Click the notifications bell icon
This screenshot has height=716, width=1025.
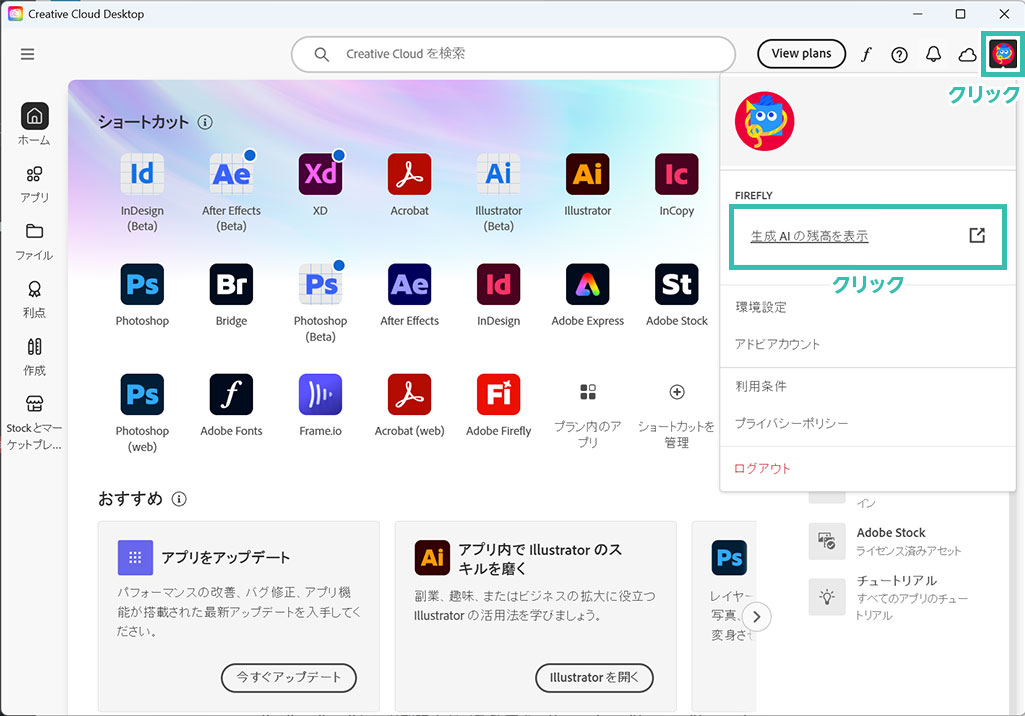933,55
